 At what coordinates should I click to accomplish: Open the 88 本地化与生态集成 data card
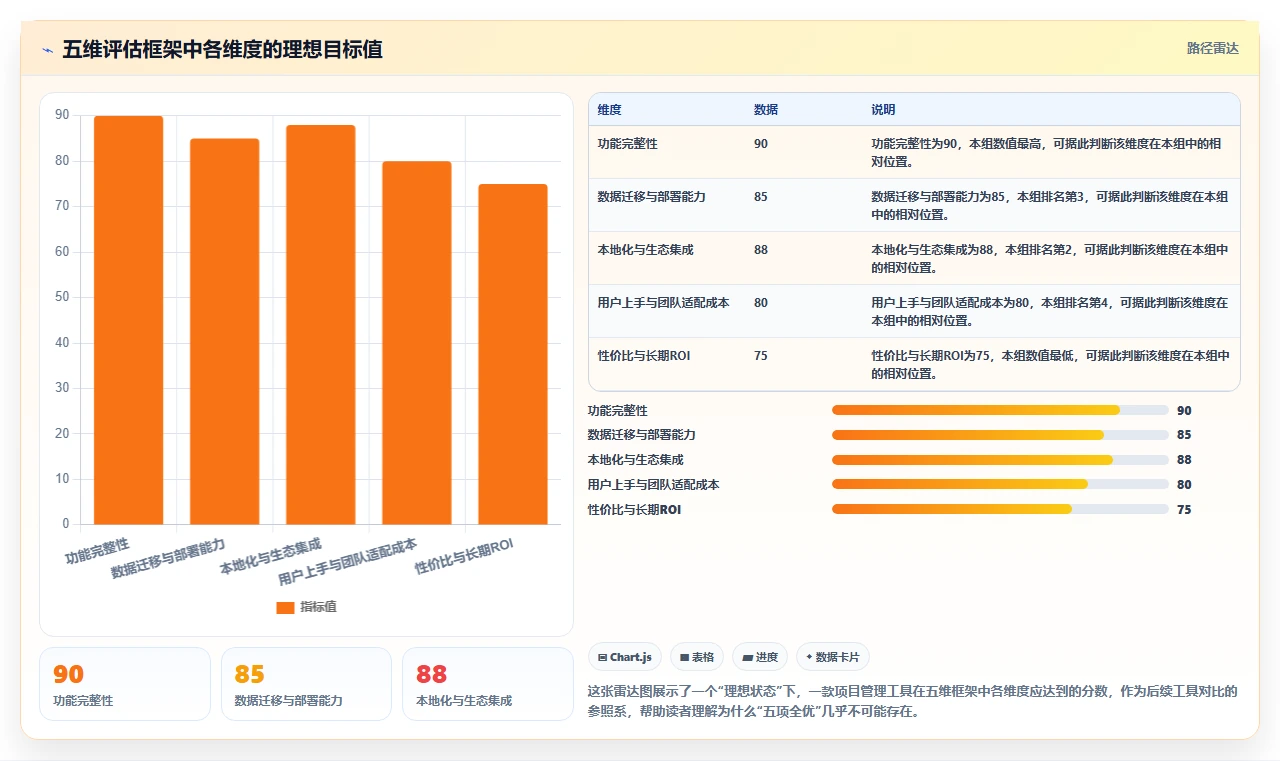tap(488, 684)
